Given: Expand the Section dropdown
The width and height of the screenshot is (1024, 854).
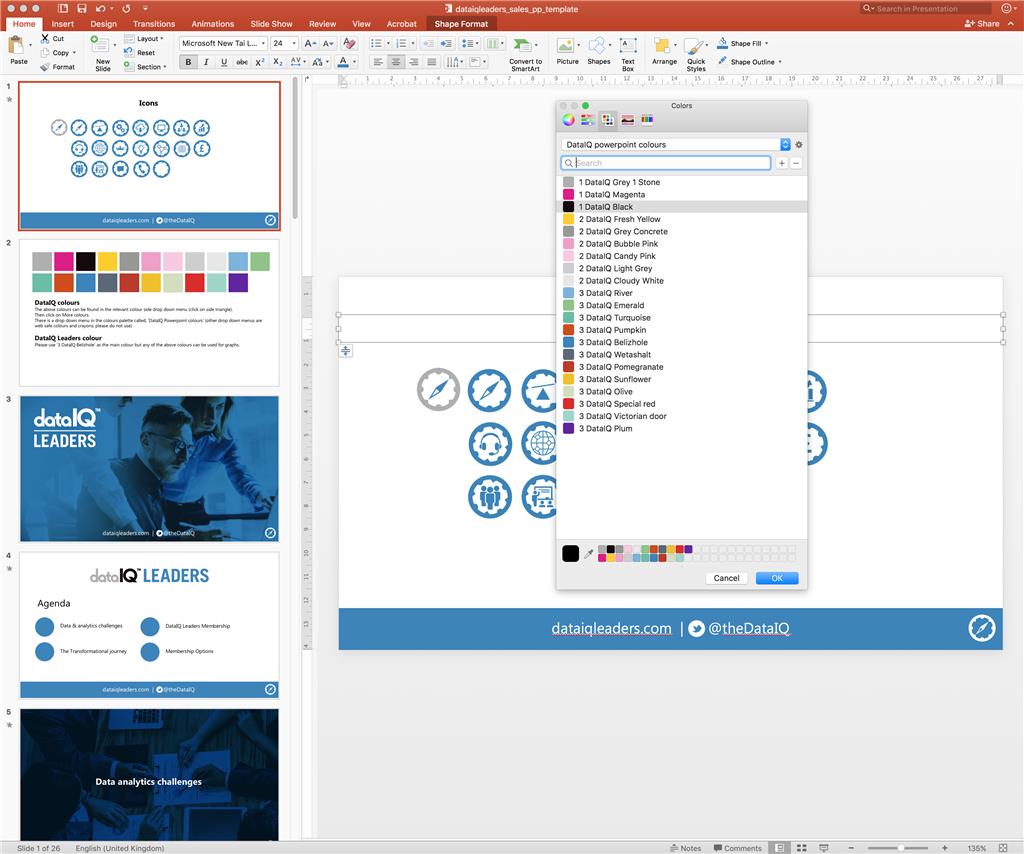Looking at the screenshot, I should tap(165, 67).
